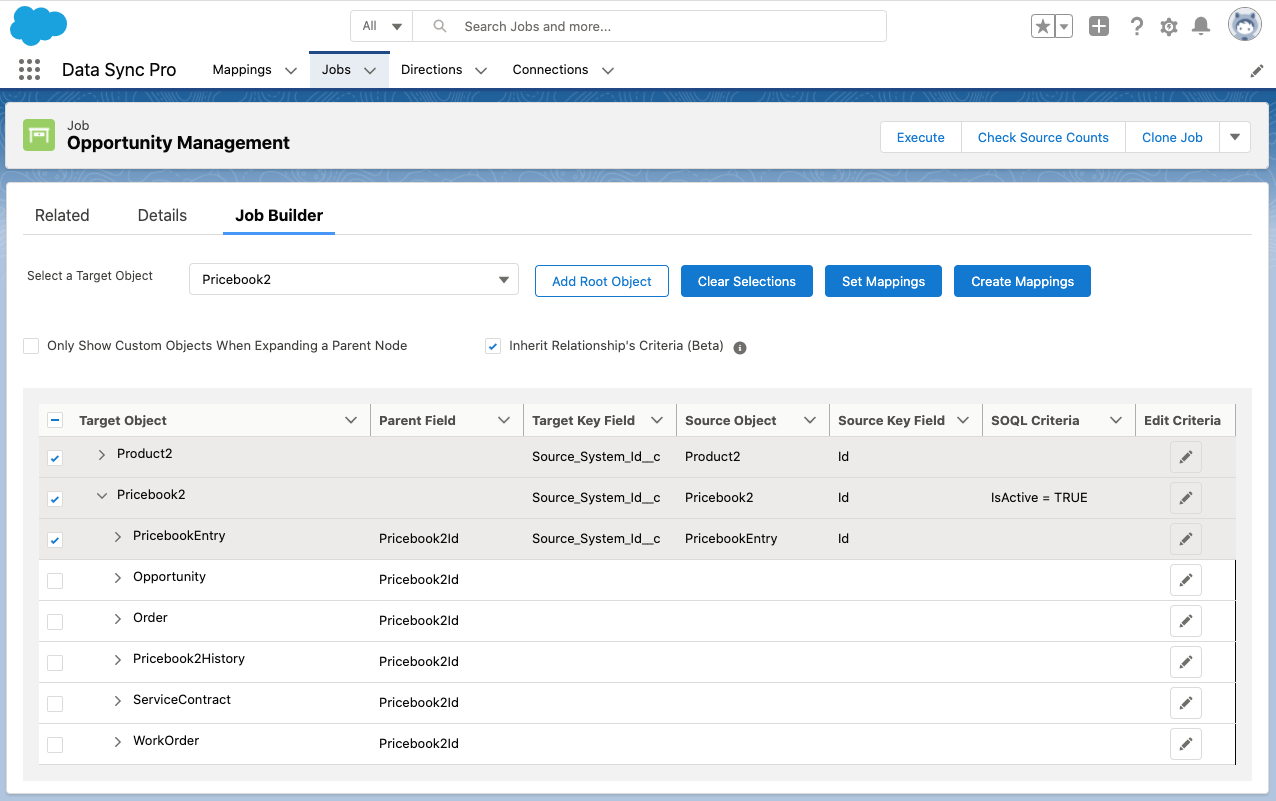Select the Job Builder tab
The image size is (1276, 801).
tap(279, 215)
